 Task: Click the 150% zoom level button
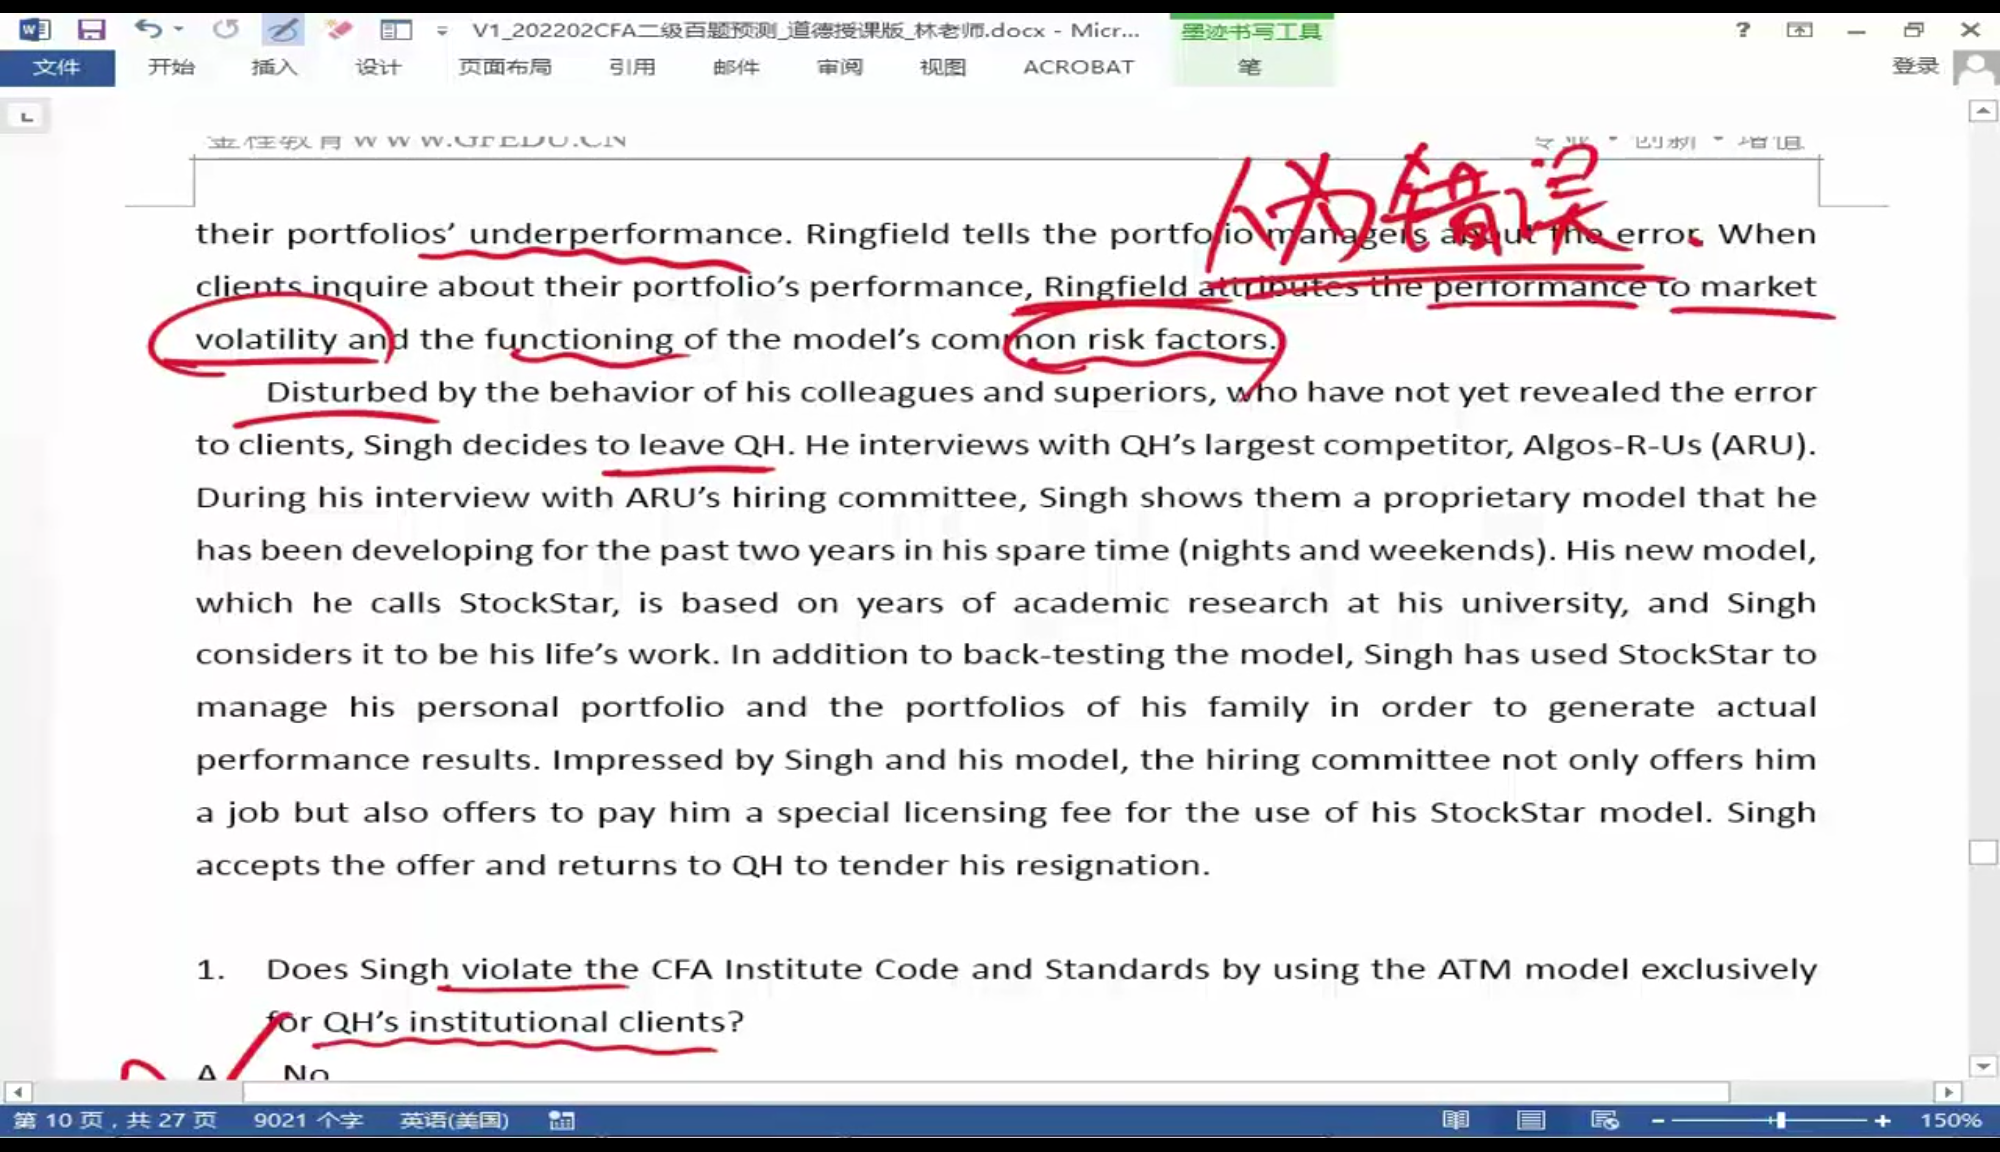coord(1950,1120)
